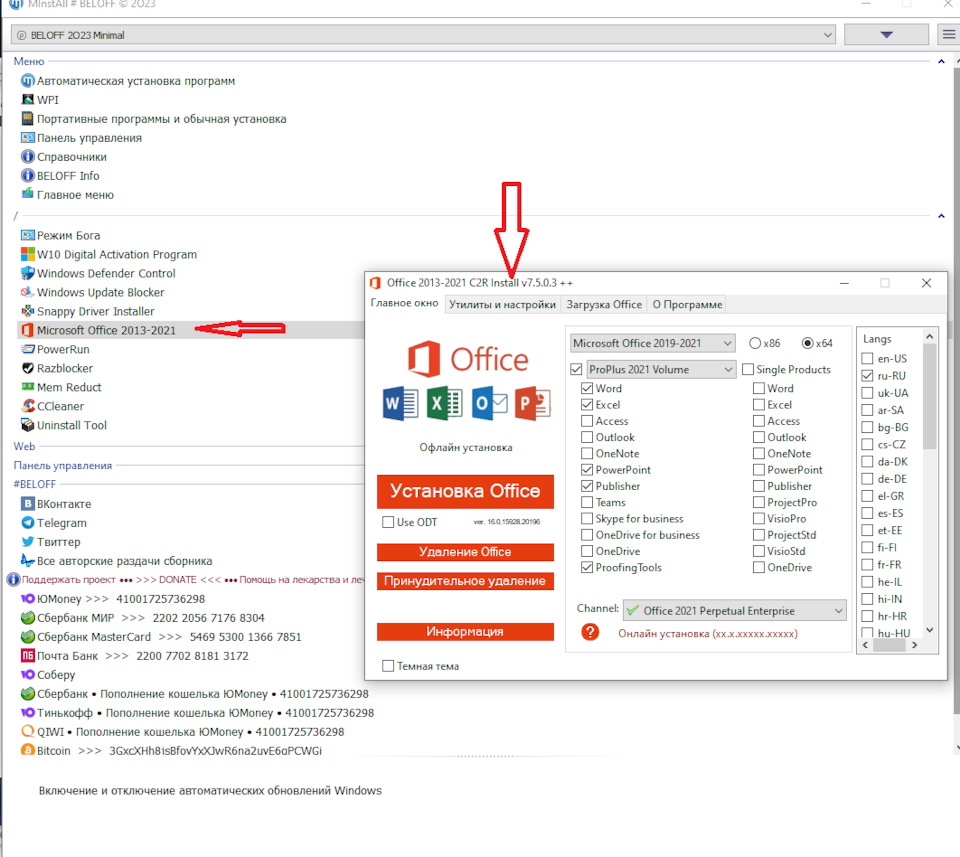The width and height of the screenshot is (960, 857).
Task: Open the Microsoft Office 2019-2021 version dropdown
Action: (x=651, y=343)
